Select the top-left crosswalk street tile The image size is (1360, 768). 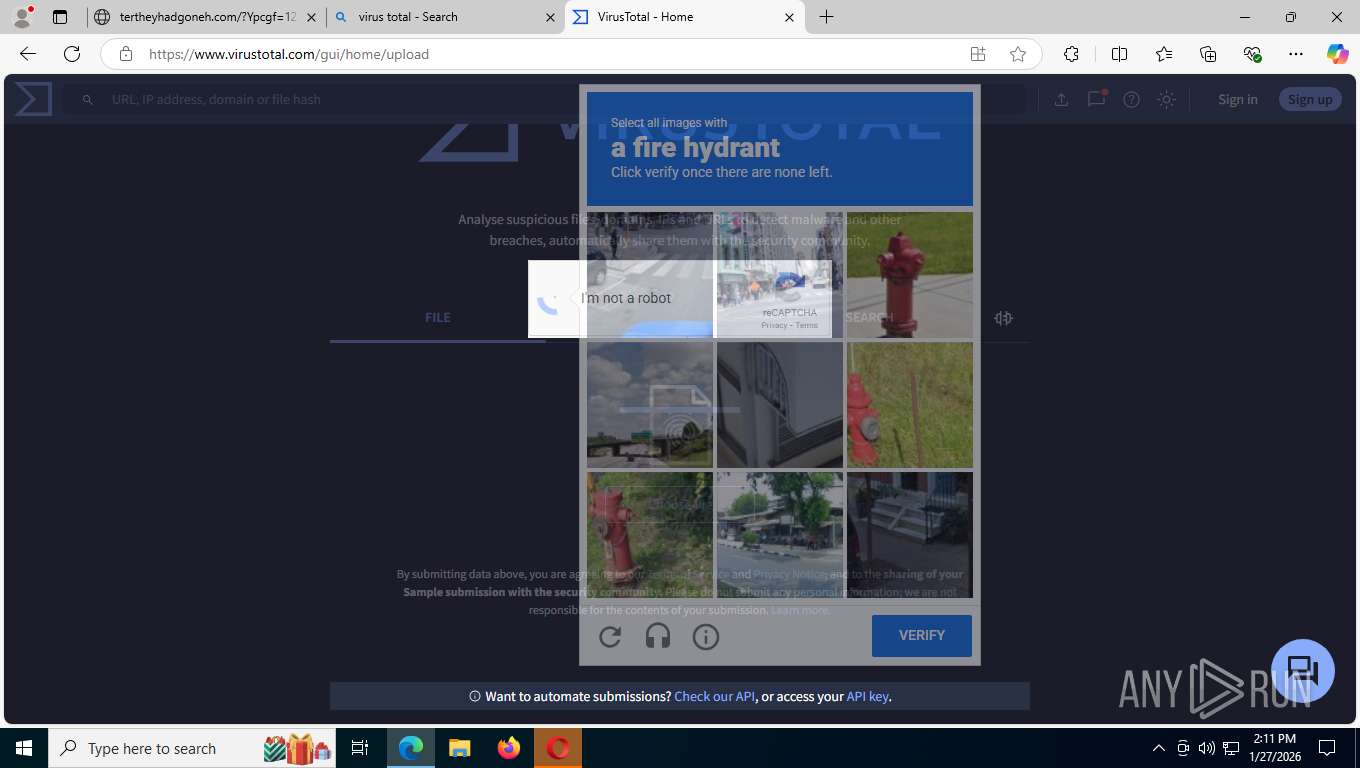[x=650, y=275]
